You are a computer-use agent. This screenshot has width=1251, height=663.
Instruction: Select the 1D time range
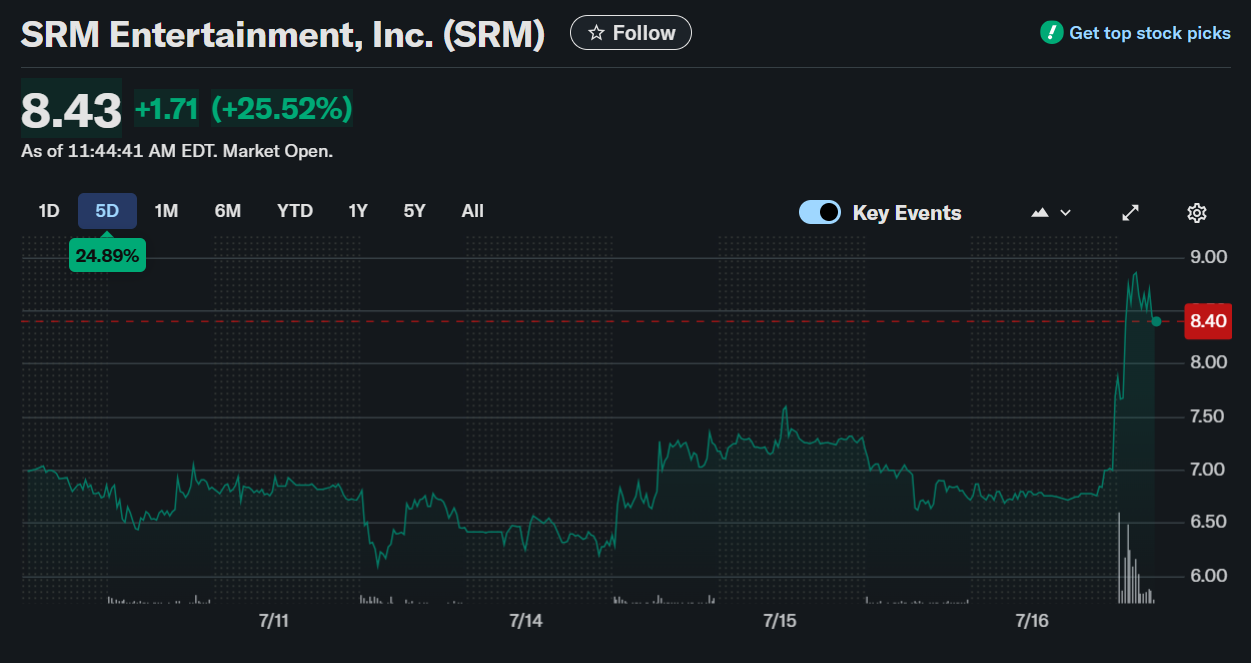[x=49, y=211]
